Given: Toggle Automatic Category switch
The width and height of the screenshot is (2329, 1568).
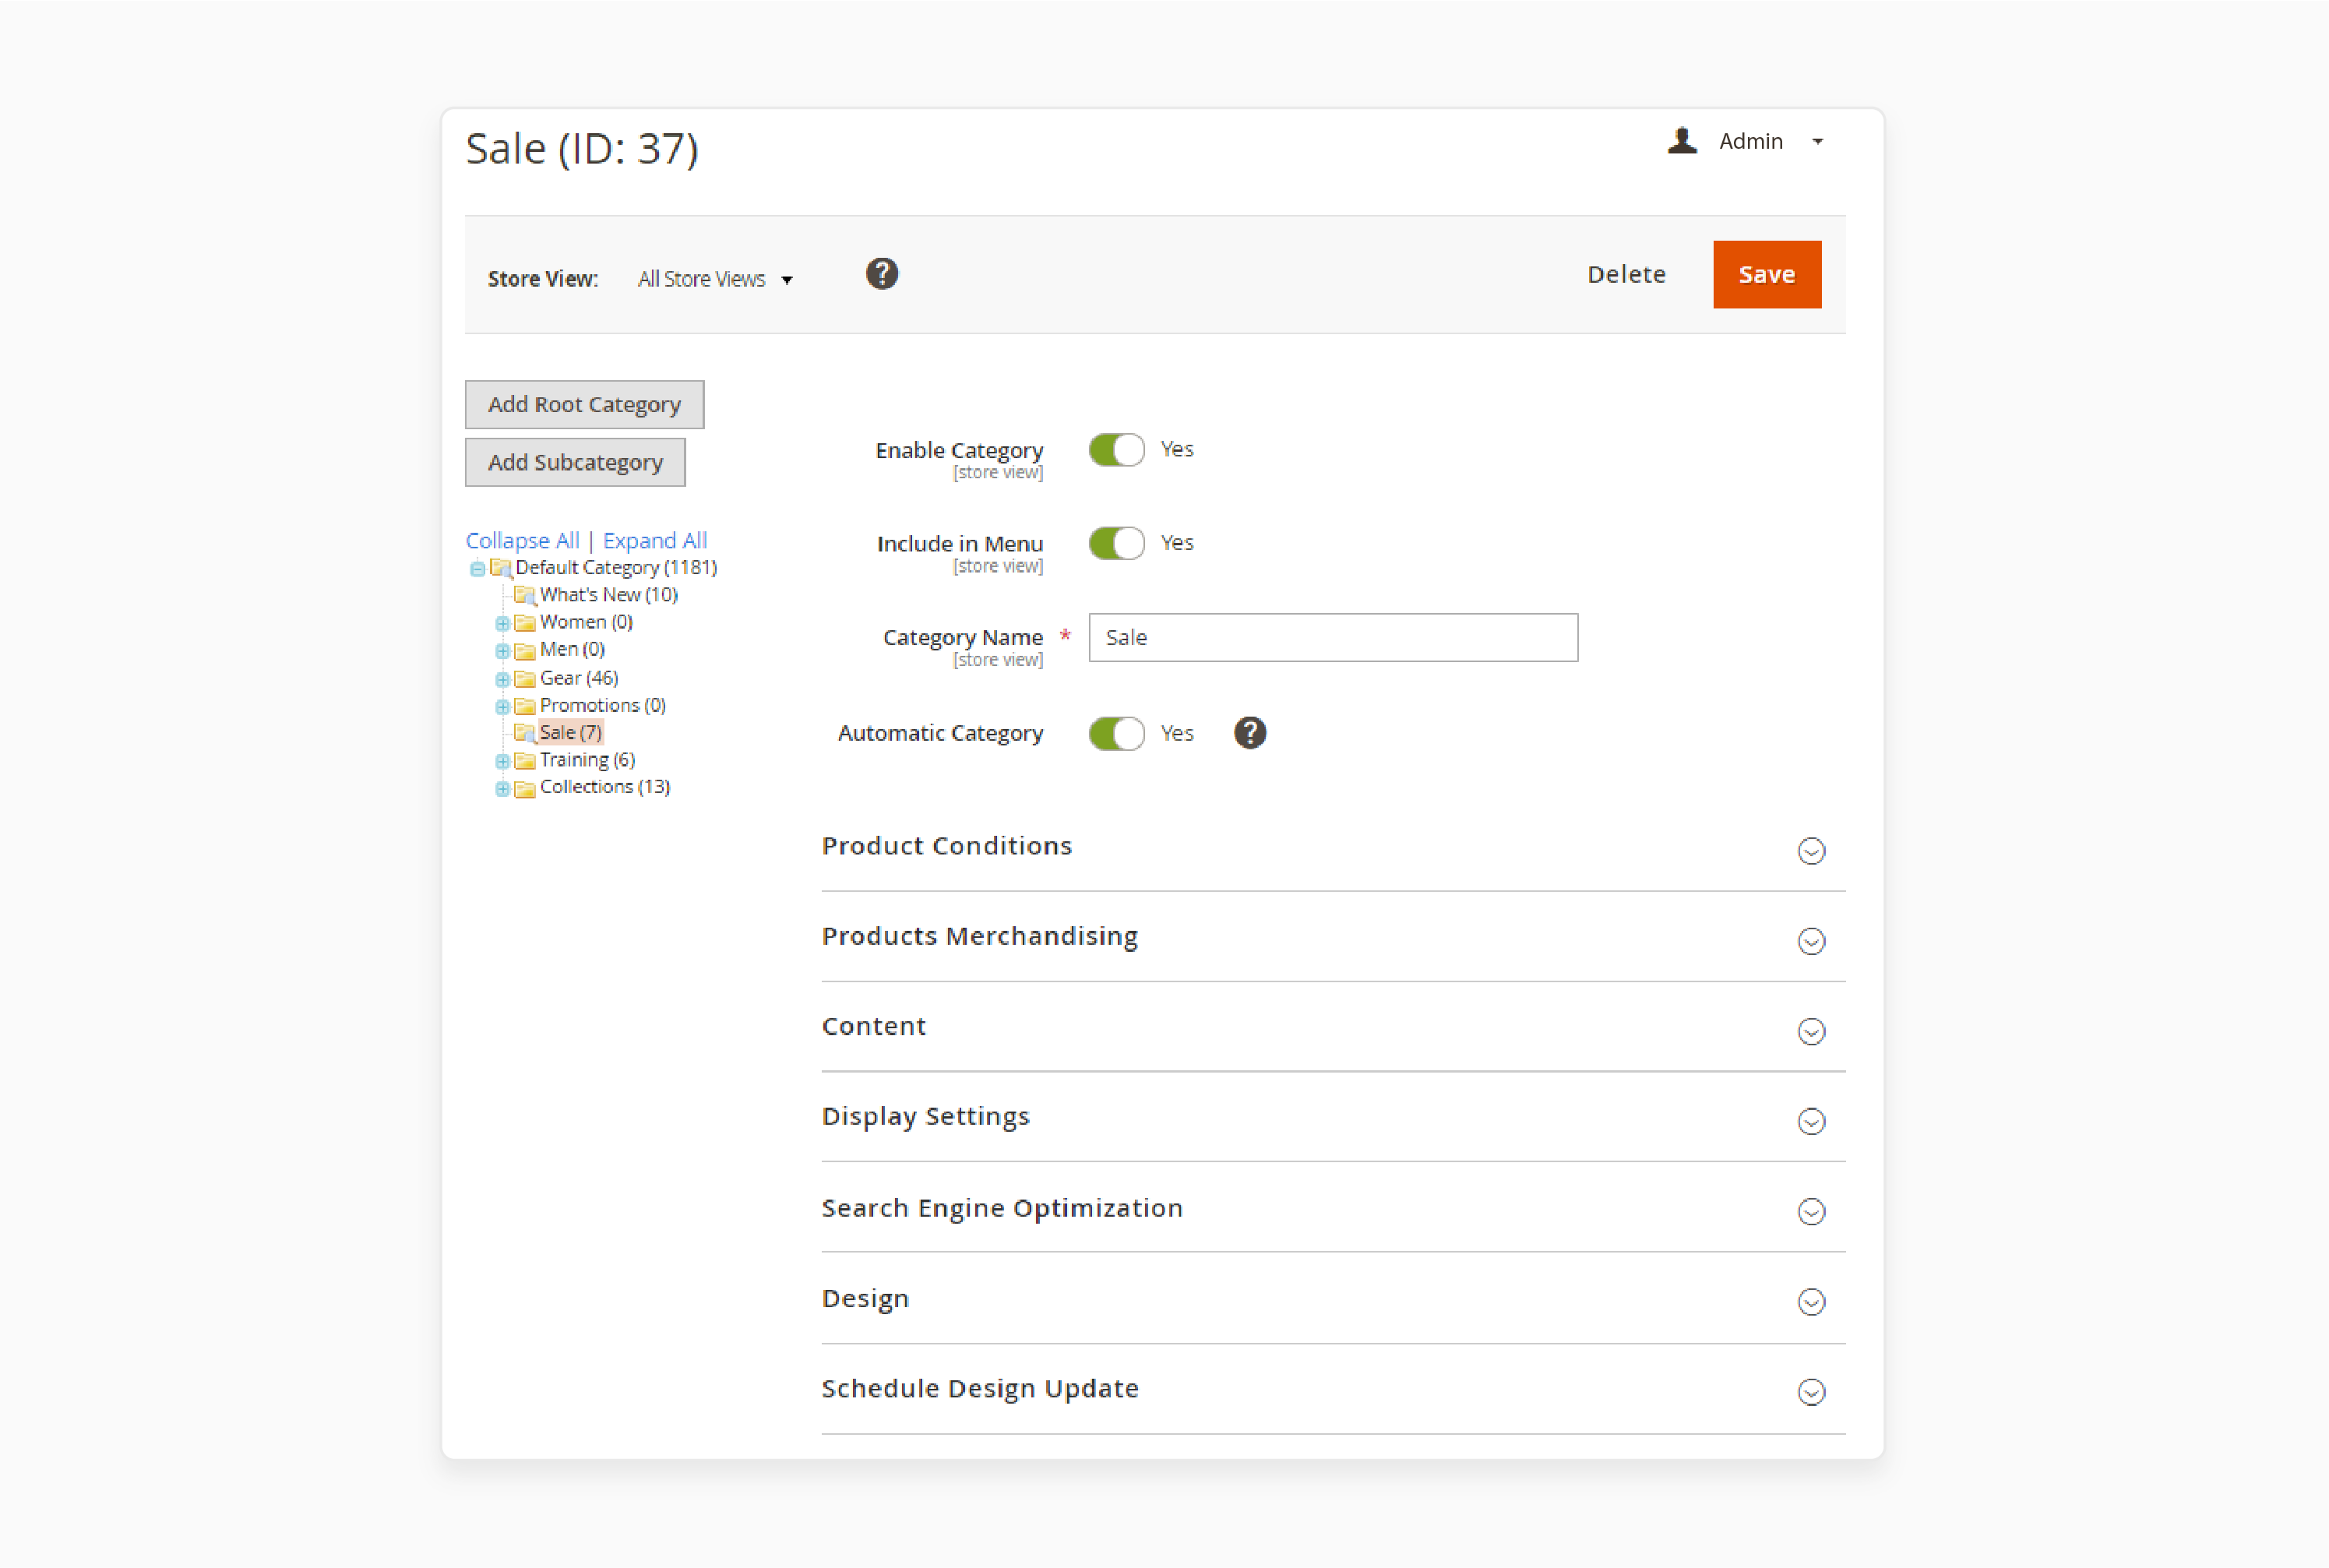Looking at the screenshot, I should point(1116,733).
